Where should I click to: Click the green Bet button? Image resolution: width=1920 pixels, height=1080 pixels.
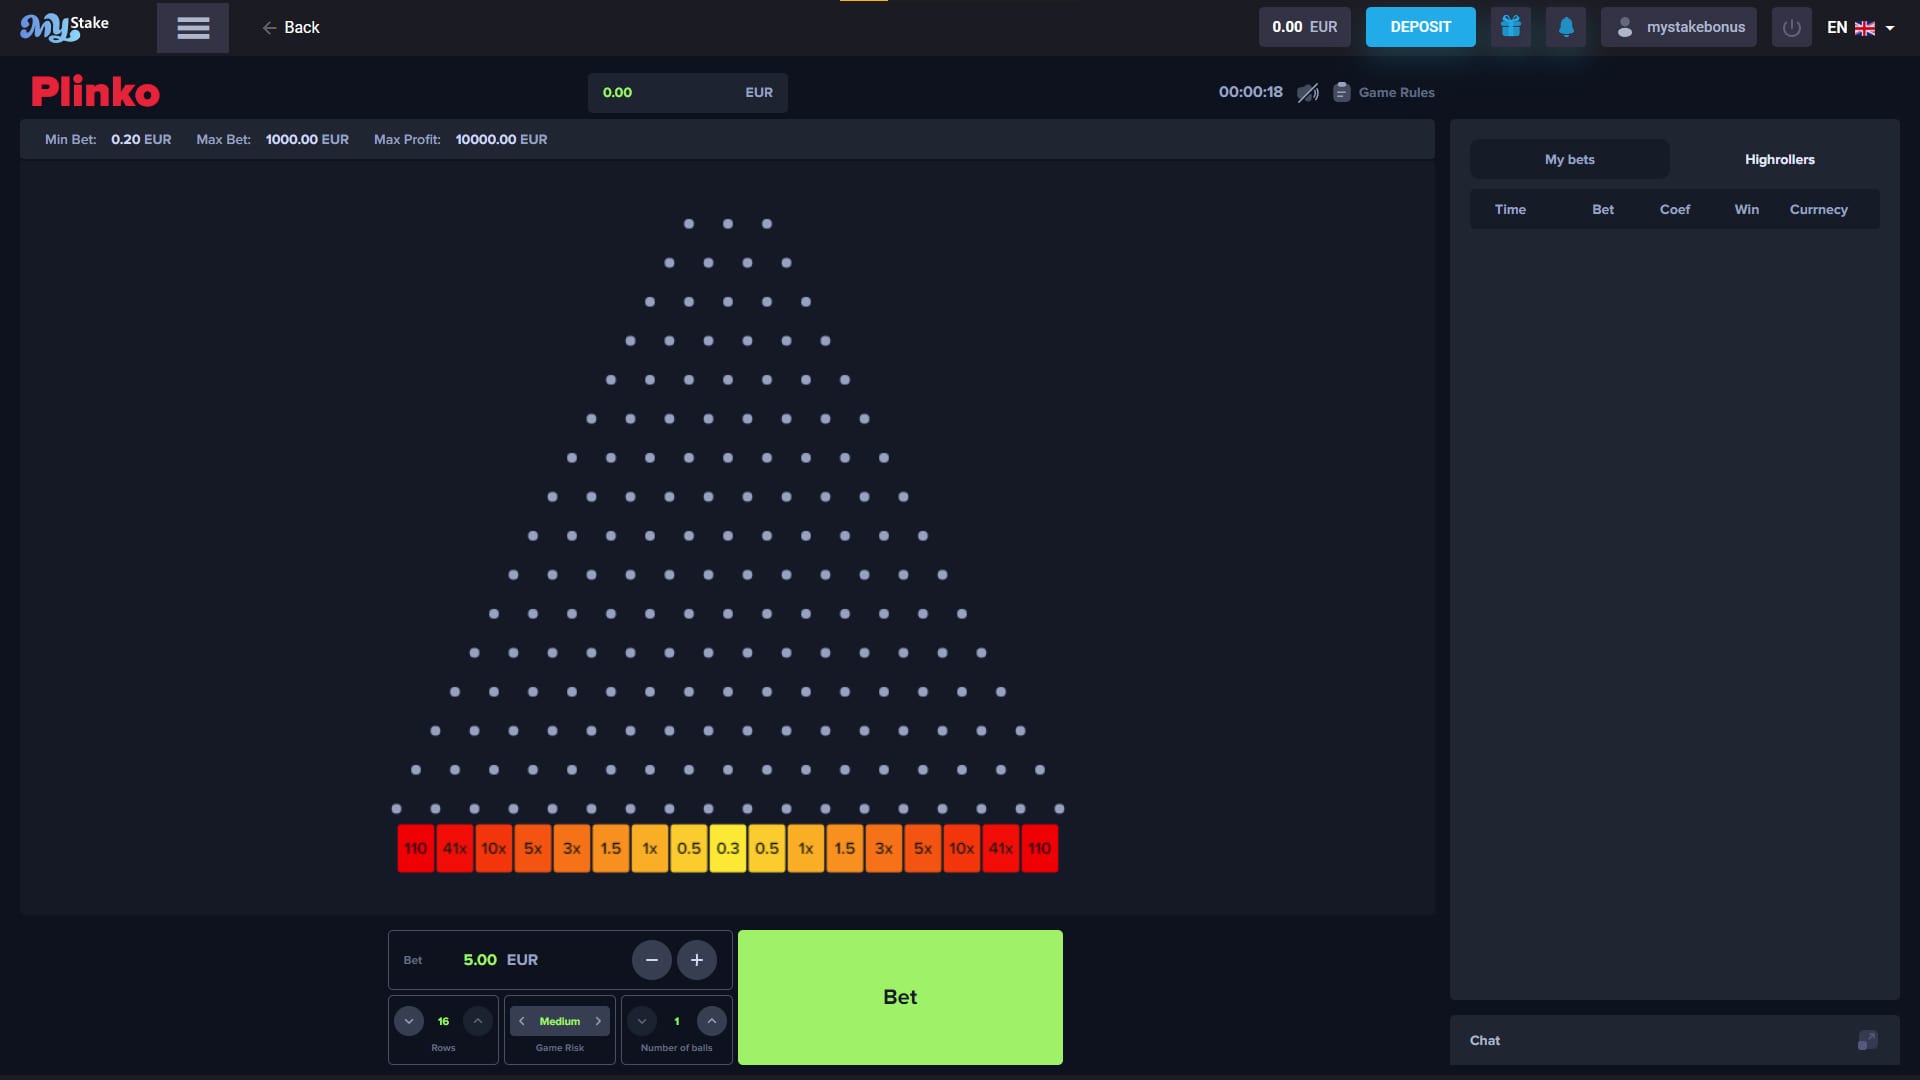pyautogui.click(x=900, y=997)
